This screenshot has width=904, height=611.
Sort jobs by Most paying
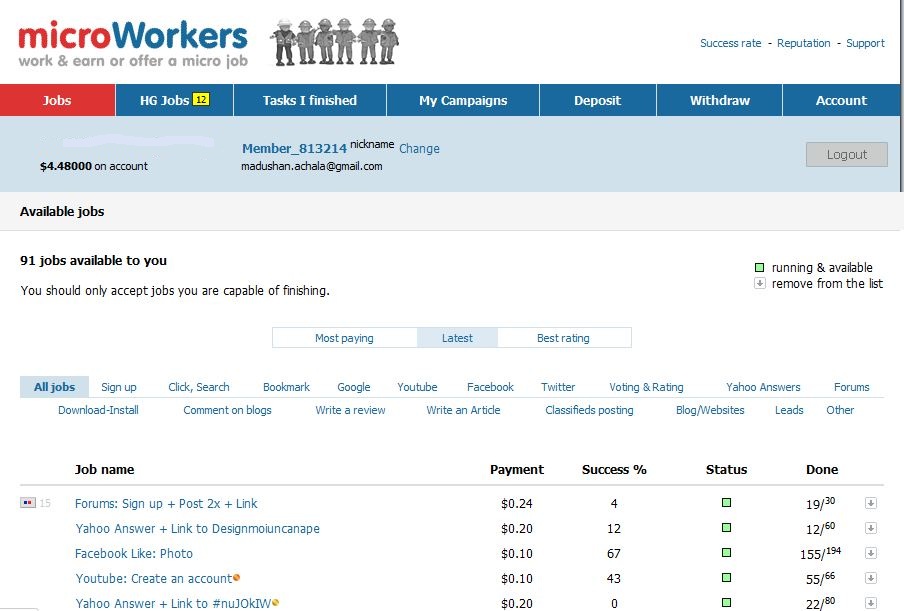click(344, 338)
